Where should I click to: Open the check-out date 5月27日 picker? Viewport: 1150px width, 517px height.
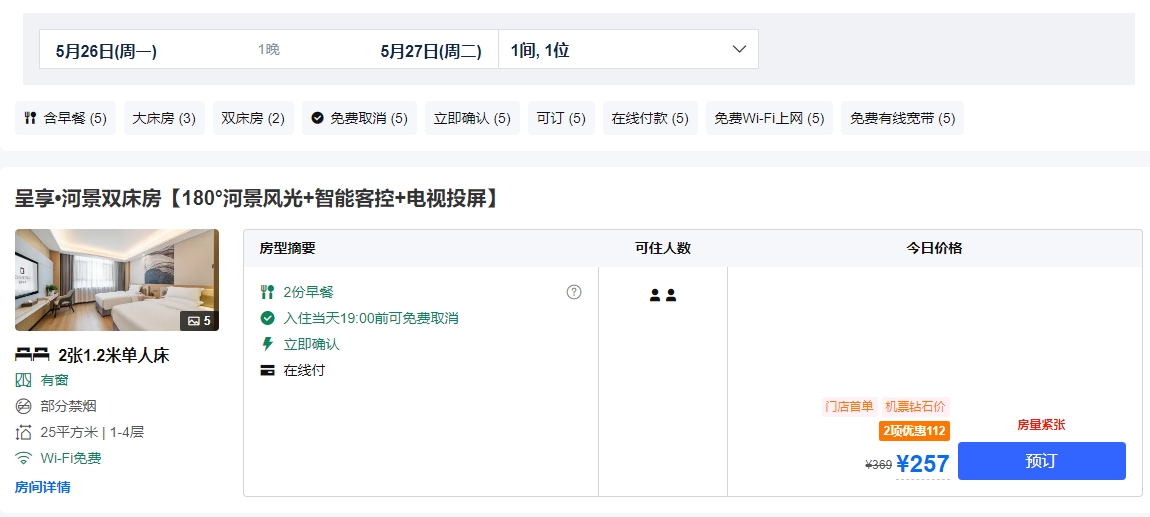click(x=431, y=50)
